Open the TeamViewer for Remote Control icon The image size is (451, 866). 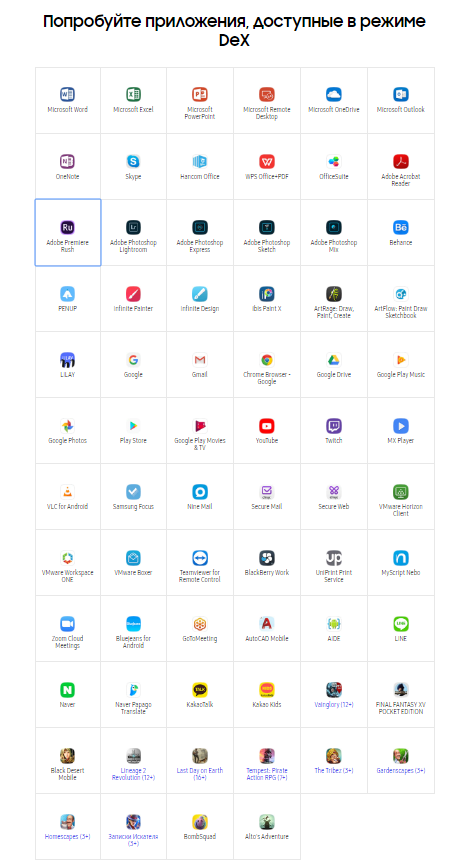(200, 558)
